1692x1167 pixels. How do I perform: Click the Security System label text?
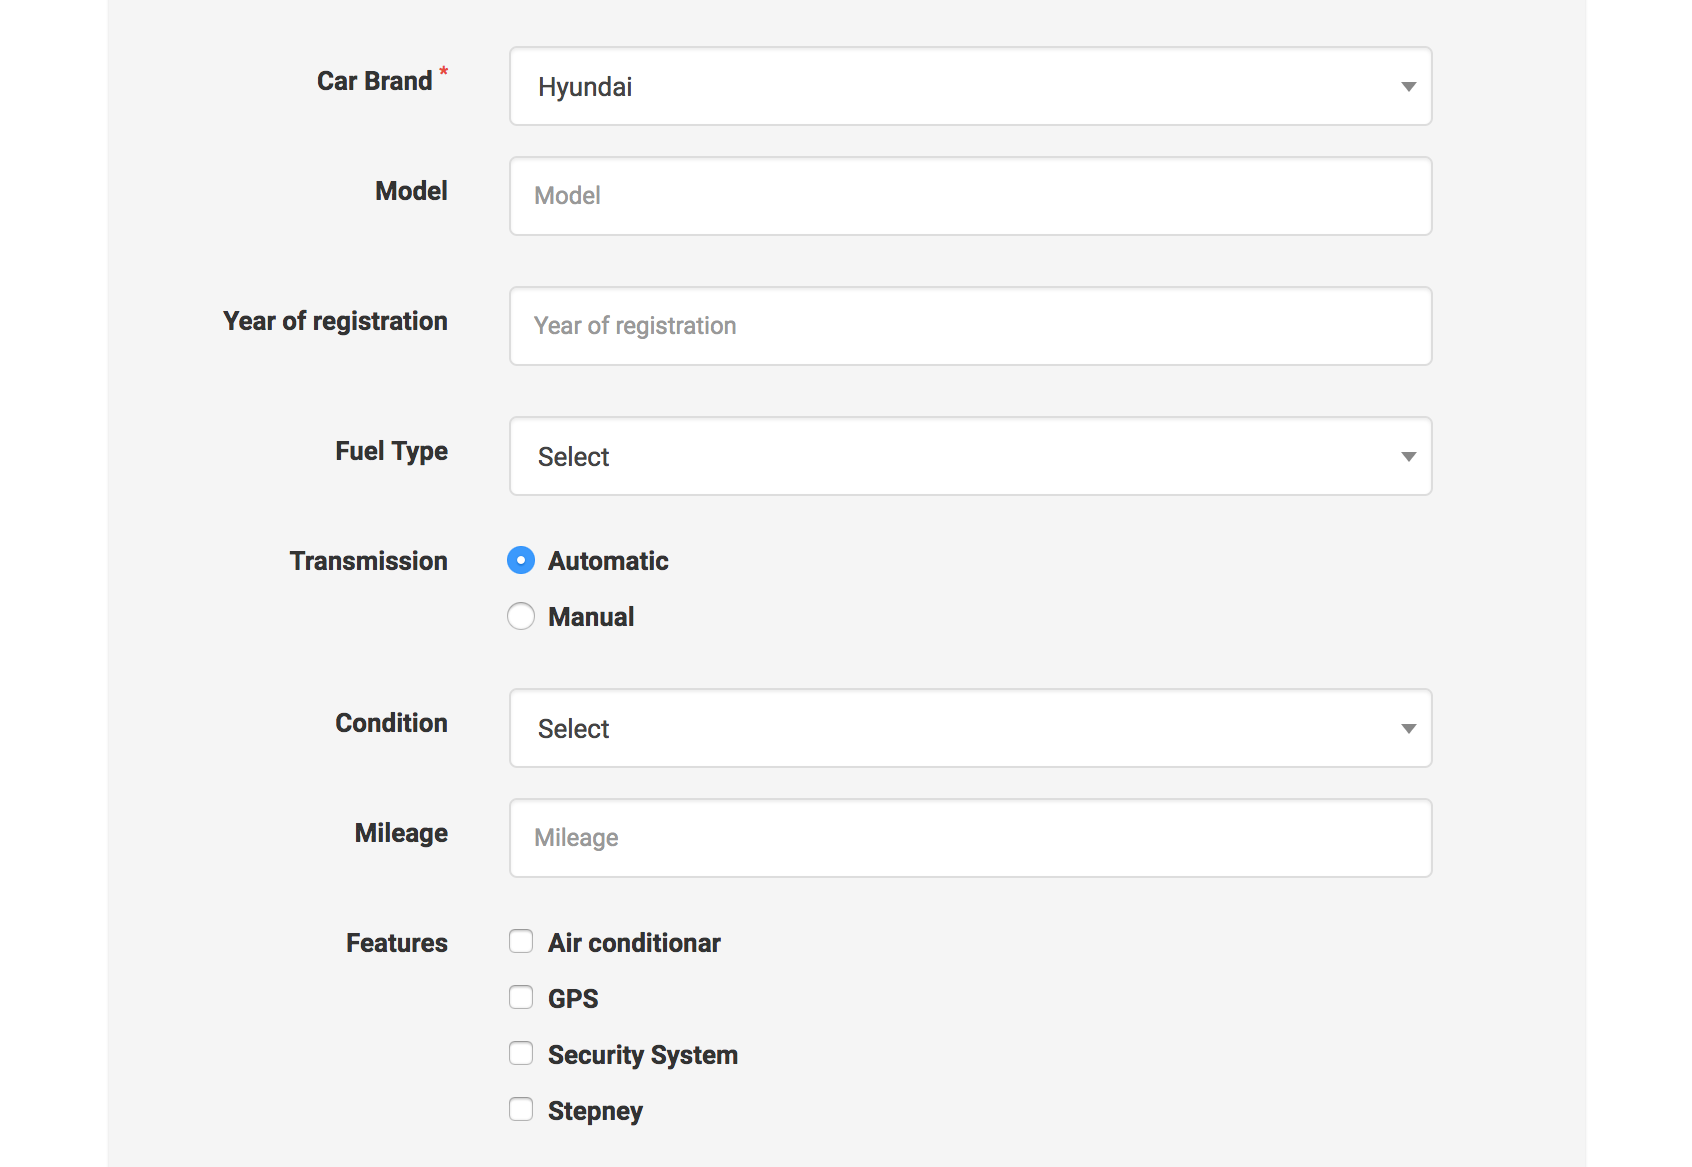coord(643,1055)
